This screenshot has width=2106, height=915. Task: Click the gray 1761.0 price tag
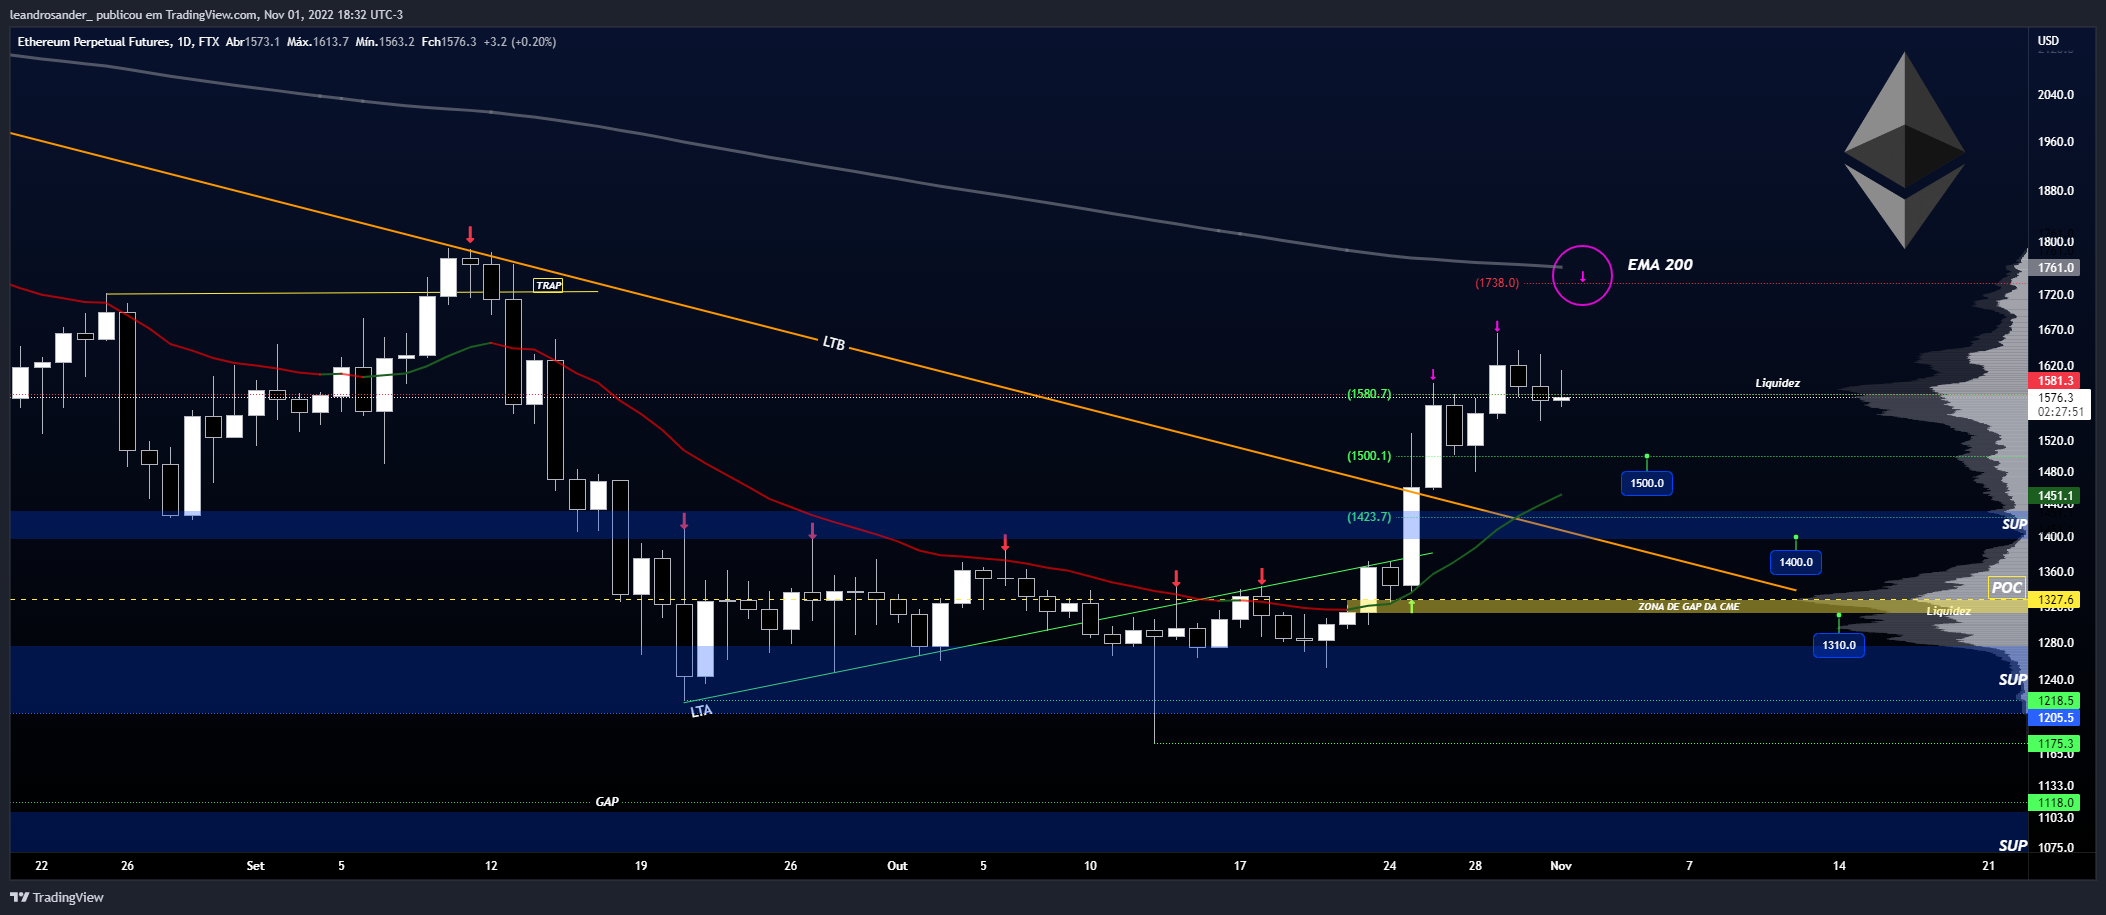coord(2056,268)
